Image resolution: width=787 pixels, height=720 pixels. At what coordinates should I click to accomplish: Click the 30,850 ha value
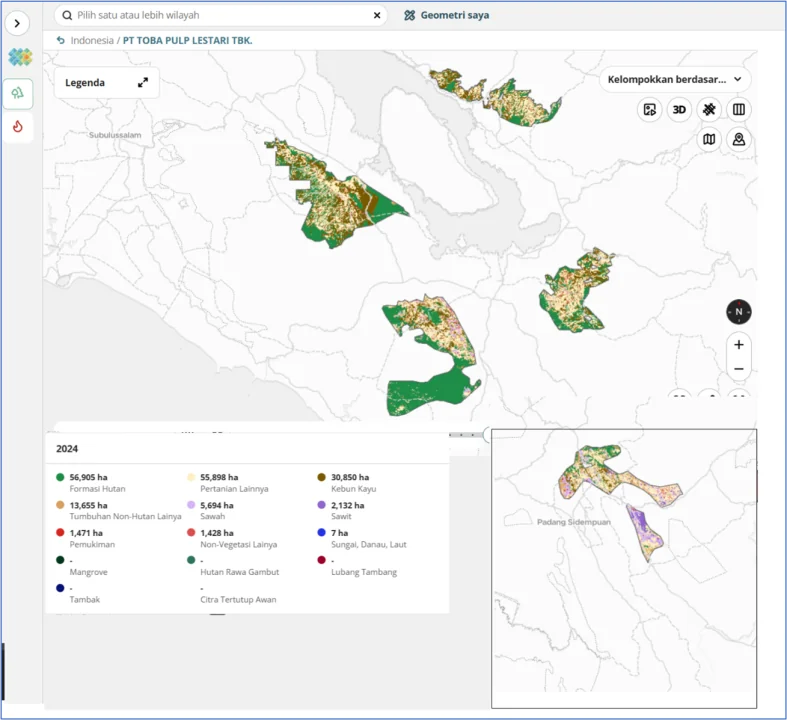[x=350, y=477]
